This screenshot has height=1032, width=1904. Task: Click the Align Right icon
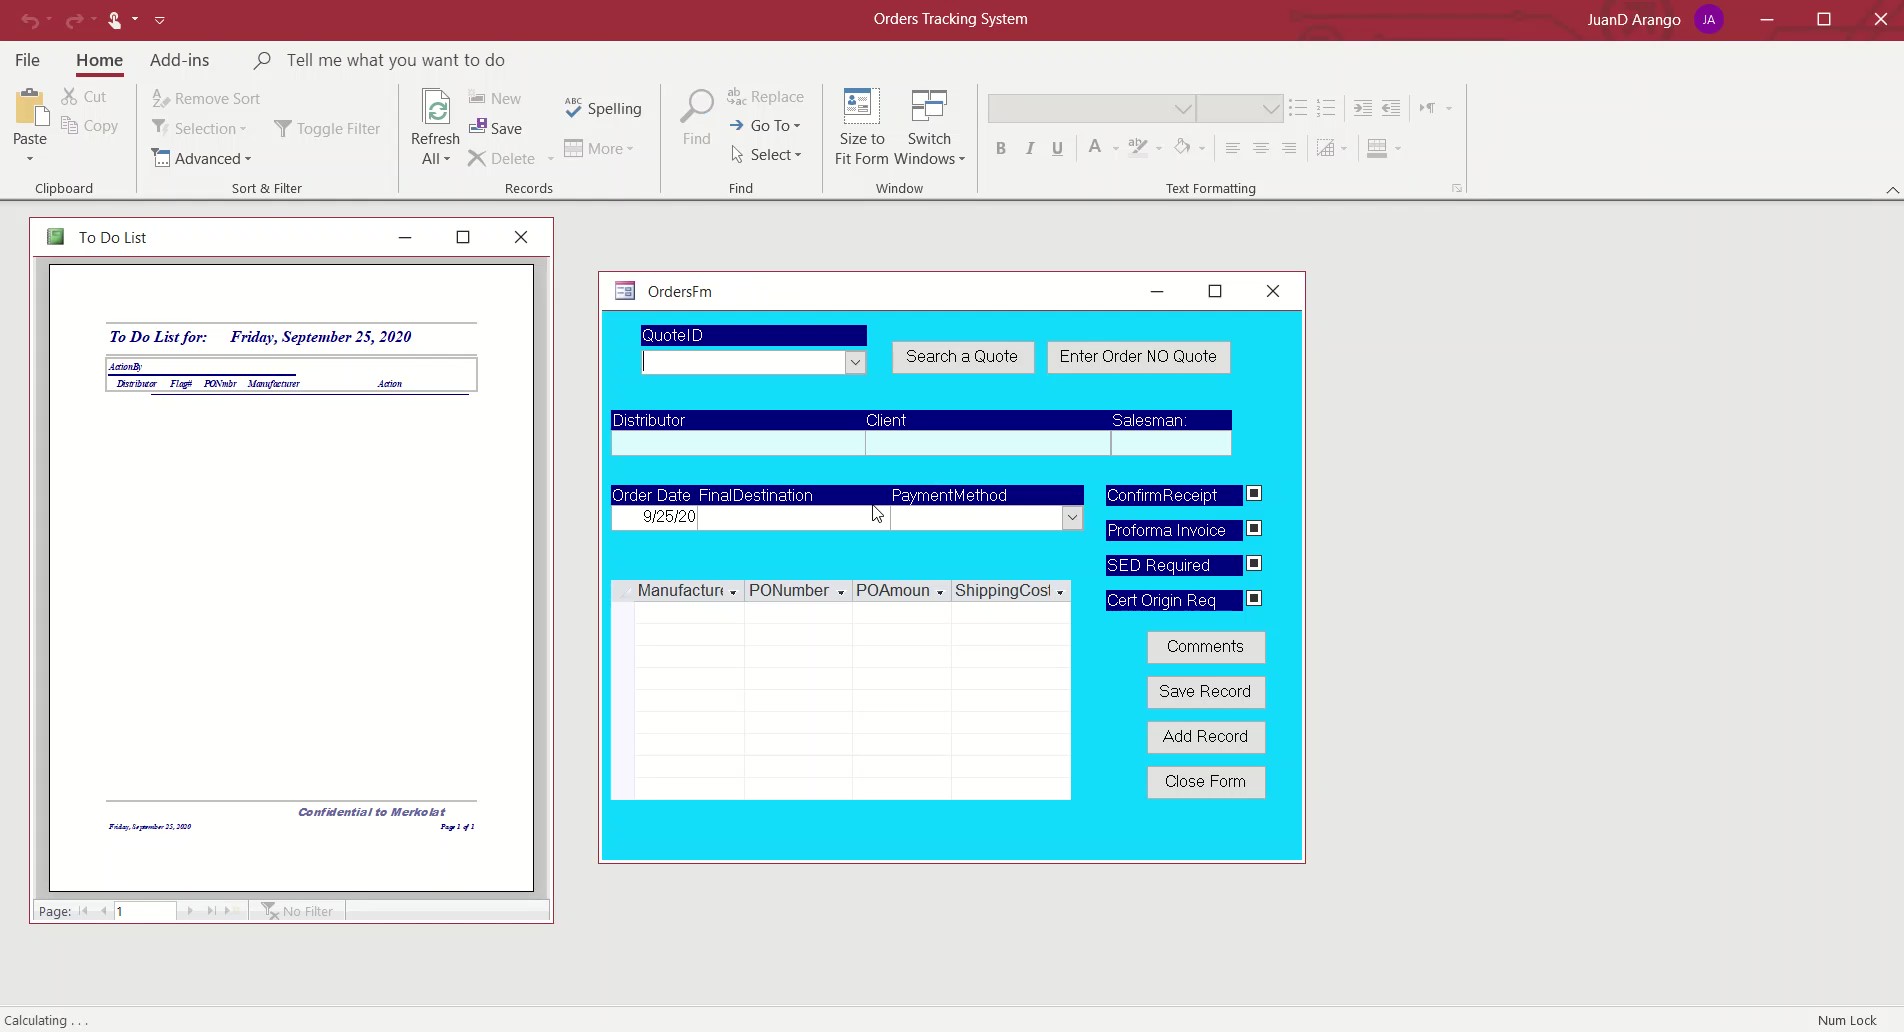1289,148
